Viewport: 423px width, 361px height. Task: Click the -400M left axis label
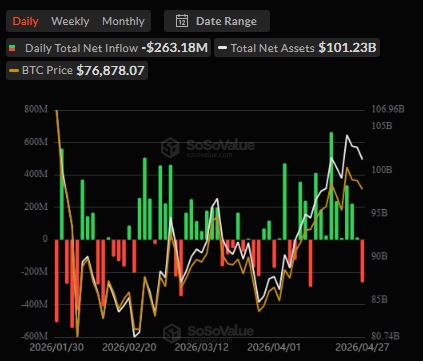[34, 304]
